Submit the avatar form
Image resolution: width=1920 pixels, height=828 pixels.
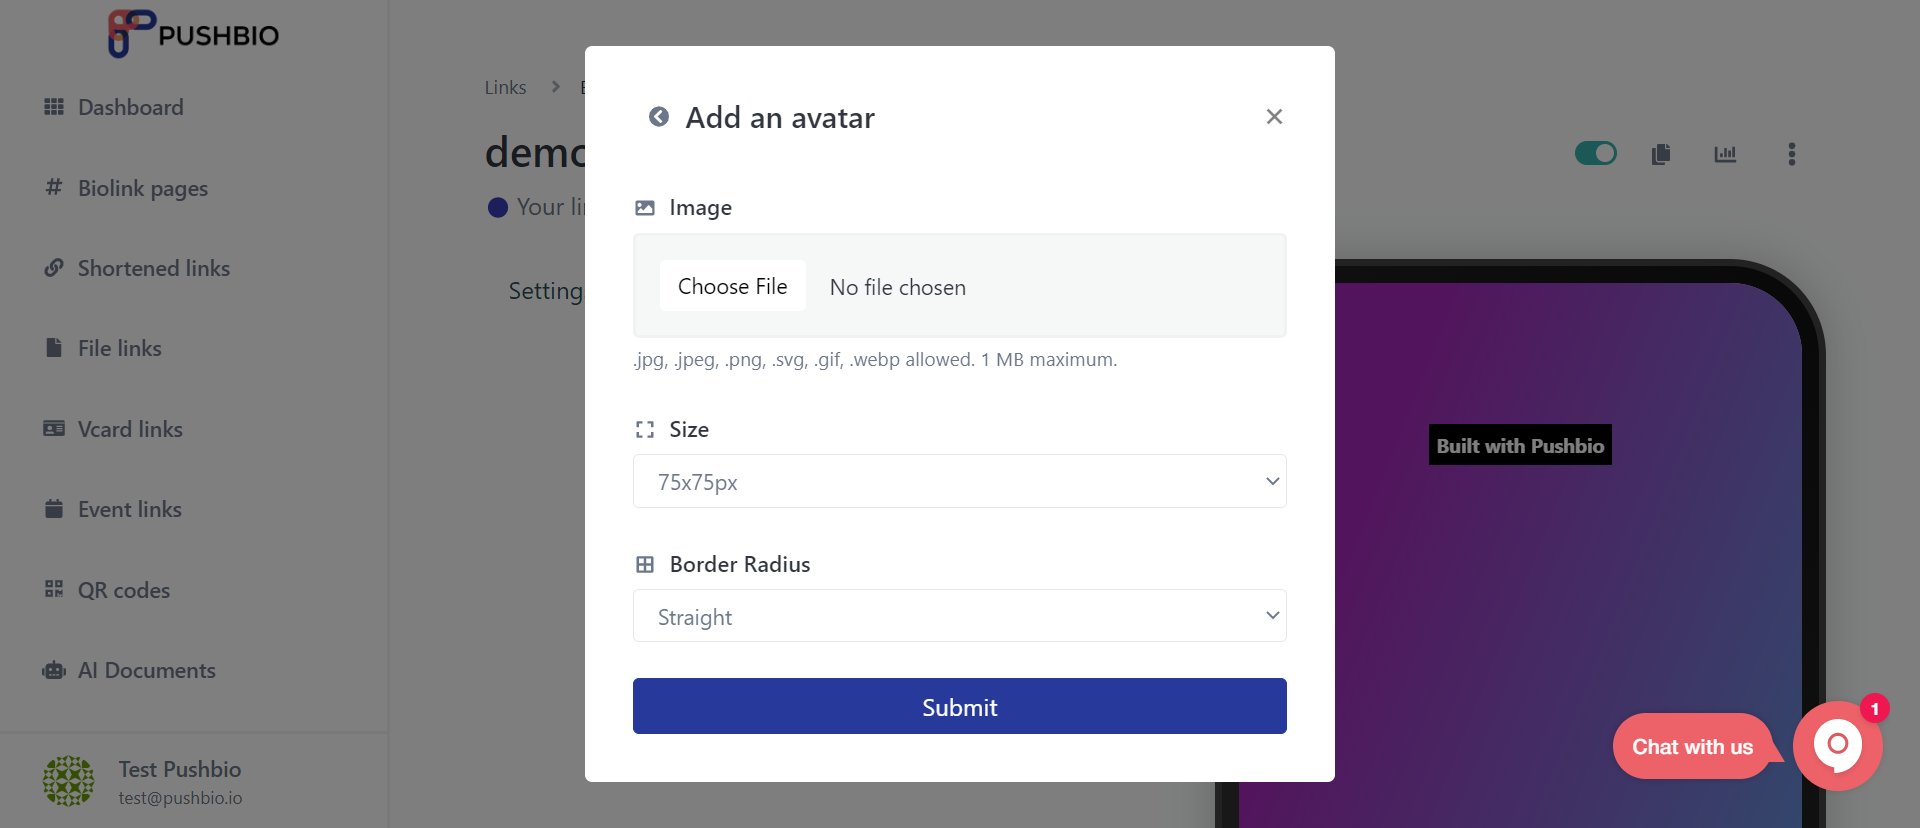(x=959, y=706)
